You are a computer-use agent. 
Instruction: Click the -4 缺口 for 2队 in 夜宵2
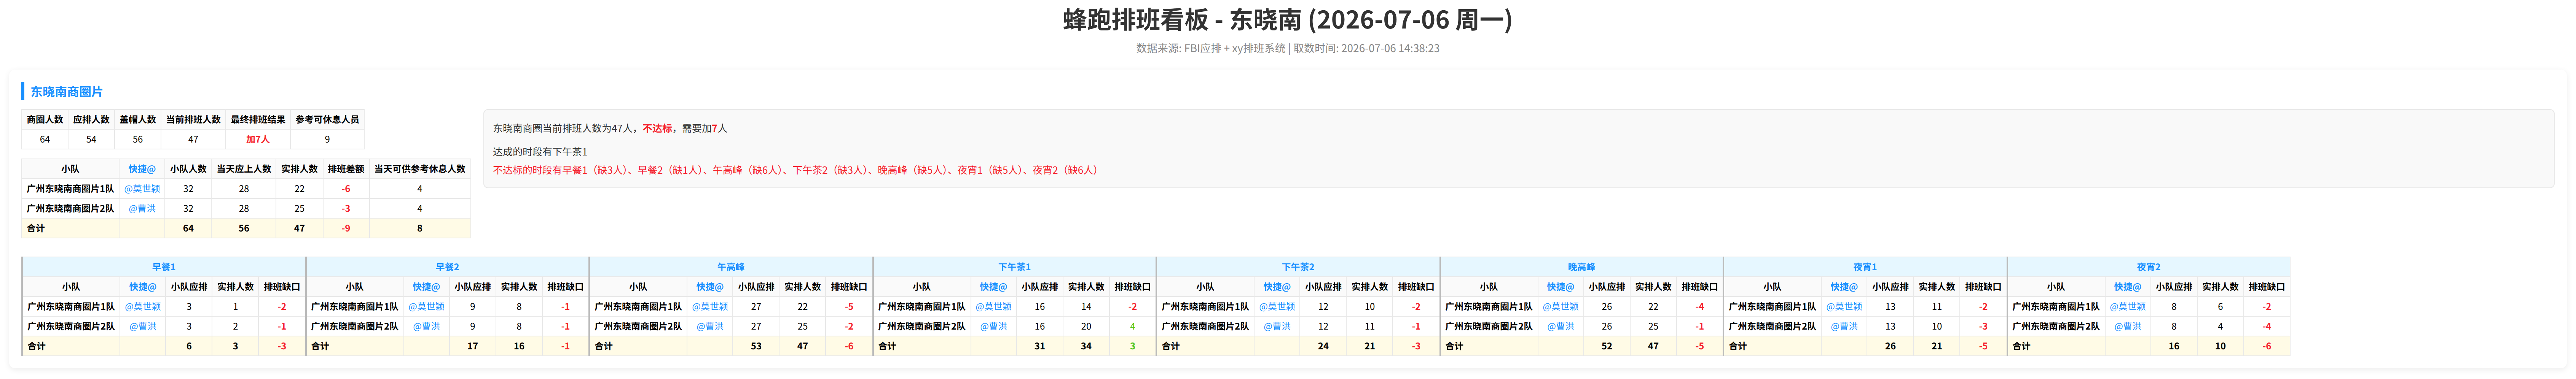pos(2267,327)
